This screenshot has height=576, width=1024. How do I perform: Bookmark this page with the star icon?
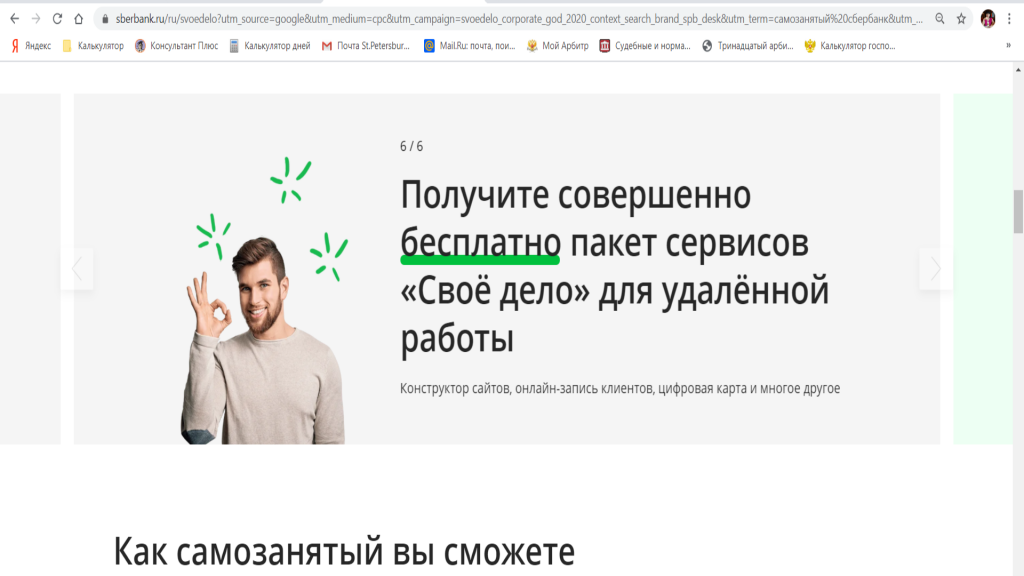click(961, 18)
